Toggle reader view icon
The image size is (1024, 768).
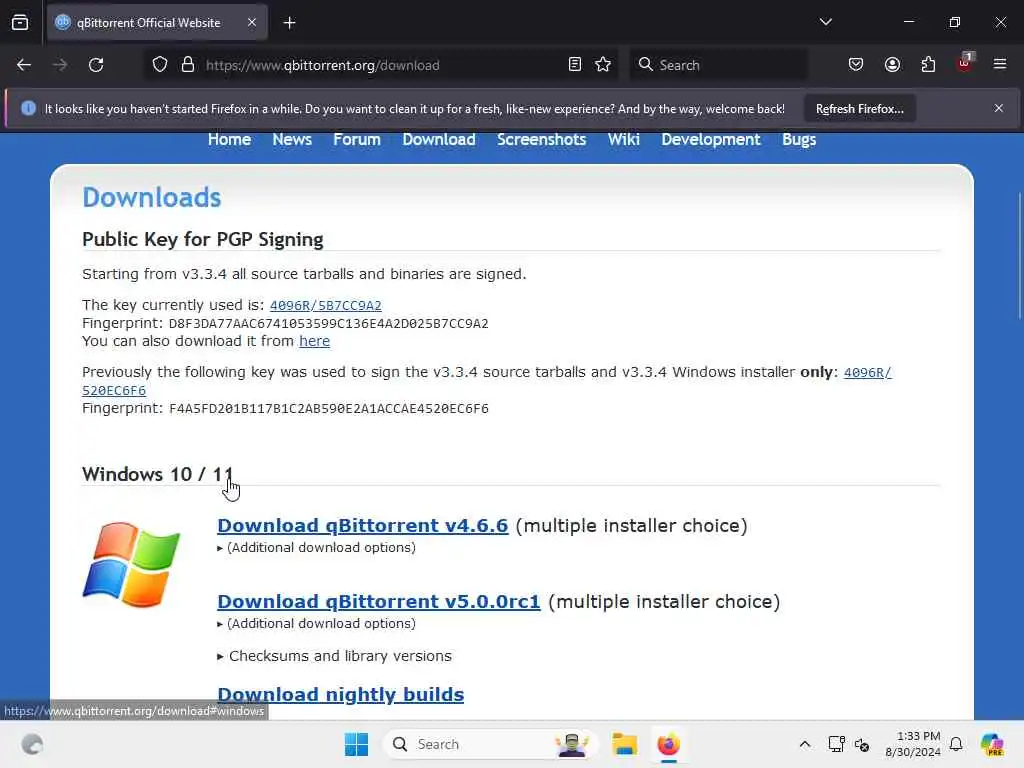click(x=575, y=65)
